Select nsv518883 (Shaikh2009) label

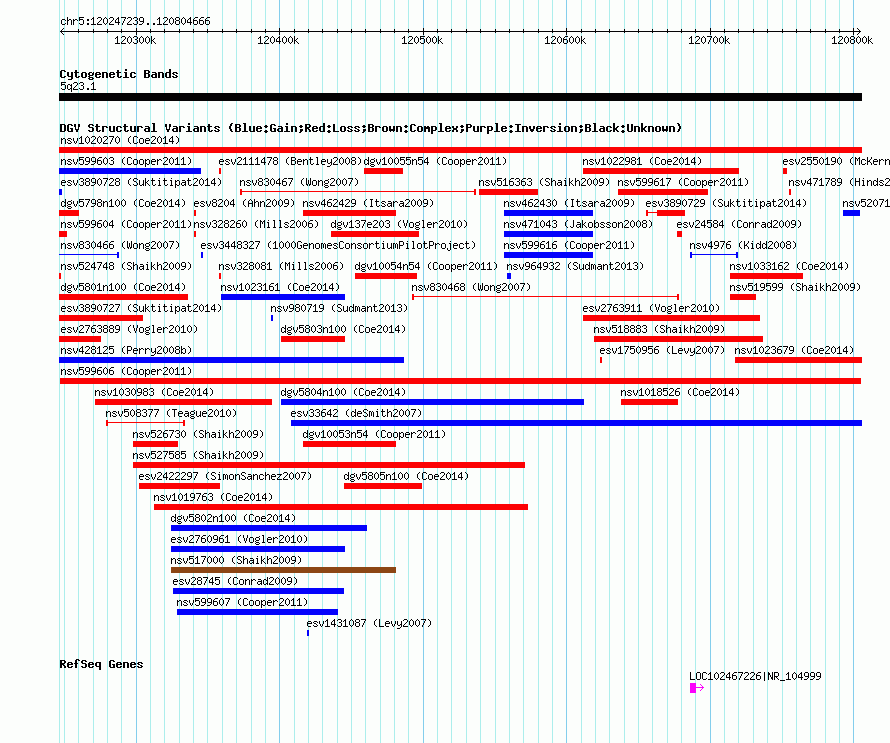click(x=659, y=329)
